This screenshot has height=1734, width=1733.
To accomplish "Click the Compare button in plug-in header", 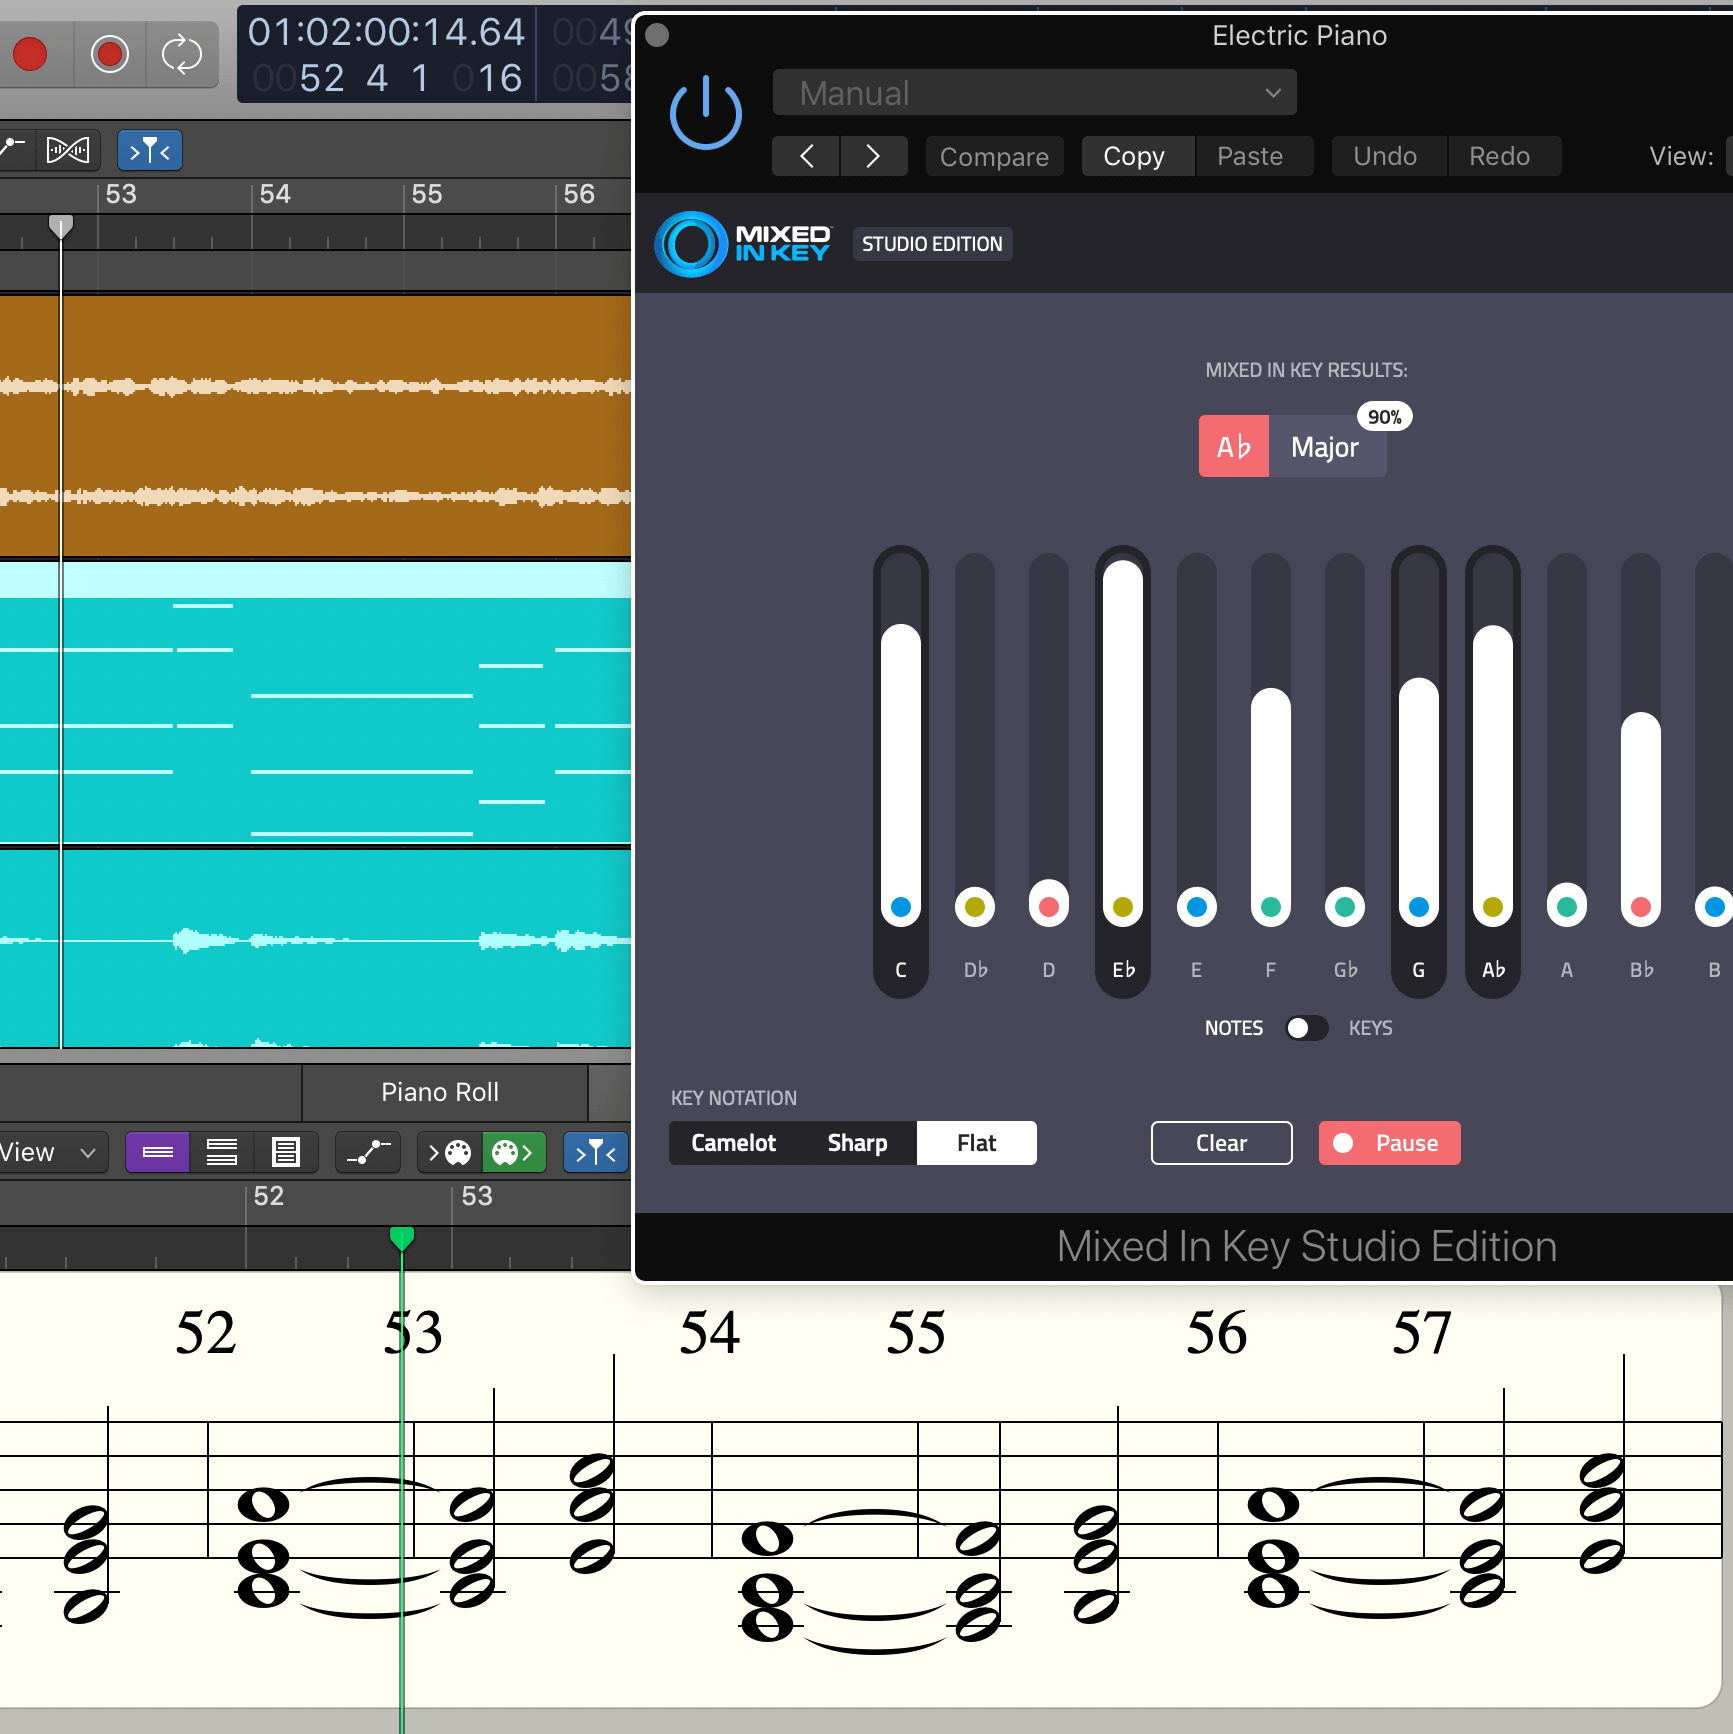I will click(x=994, y=157).
